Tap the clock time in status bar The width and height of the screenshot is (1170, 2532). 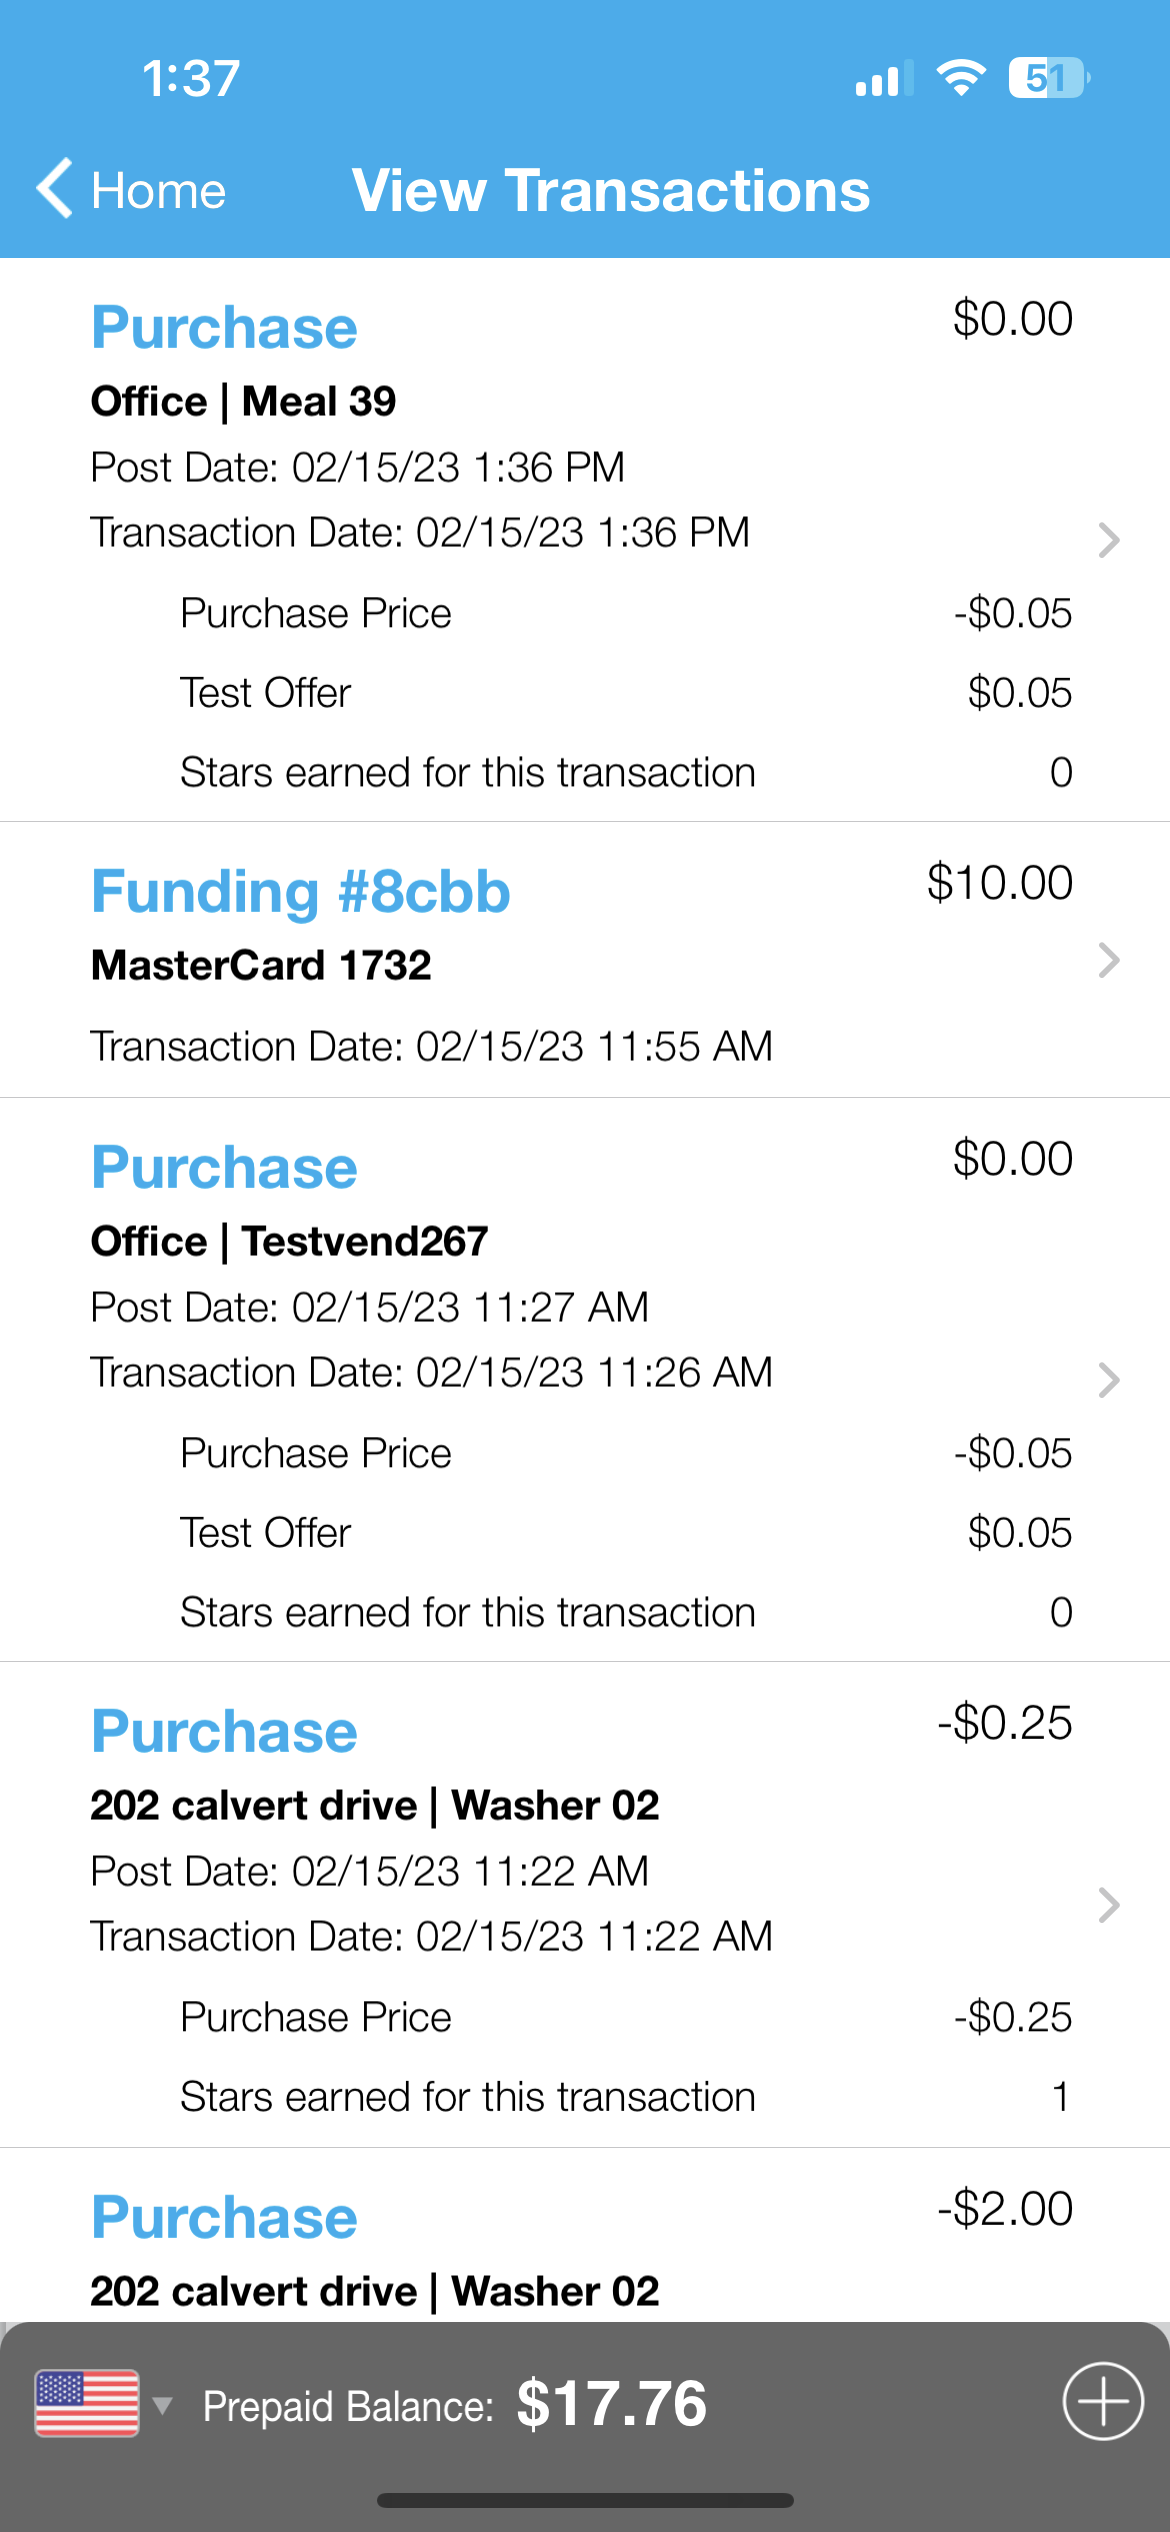point(191,78)
